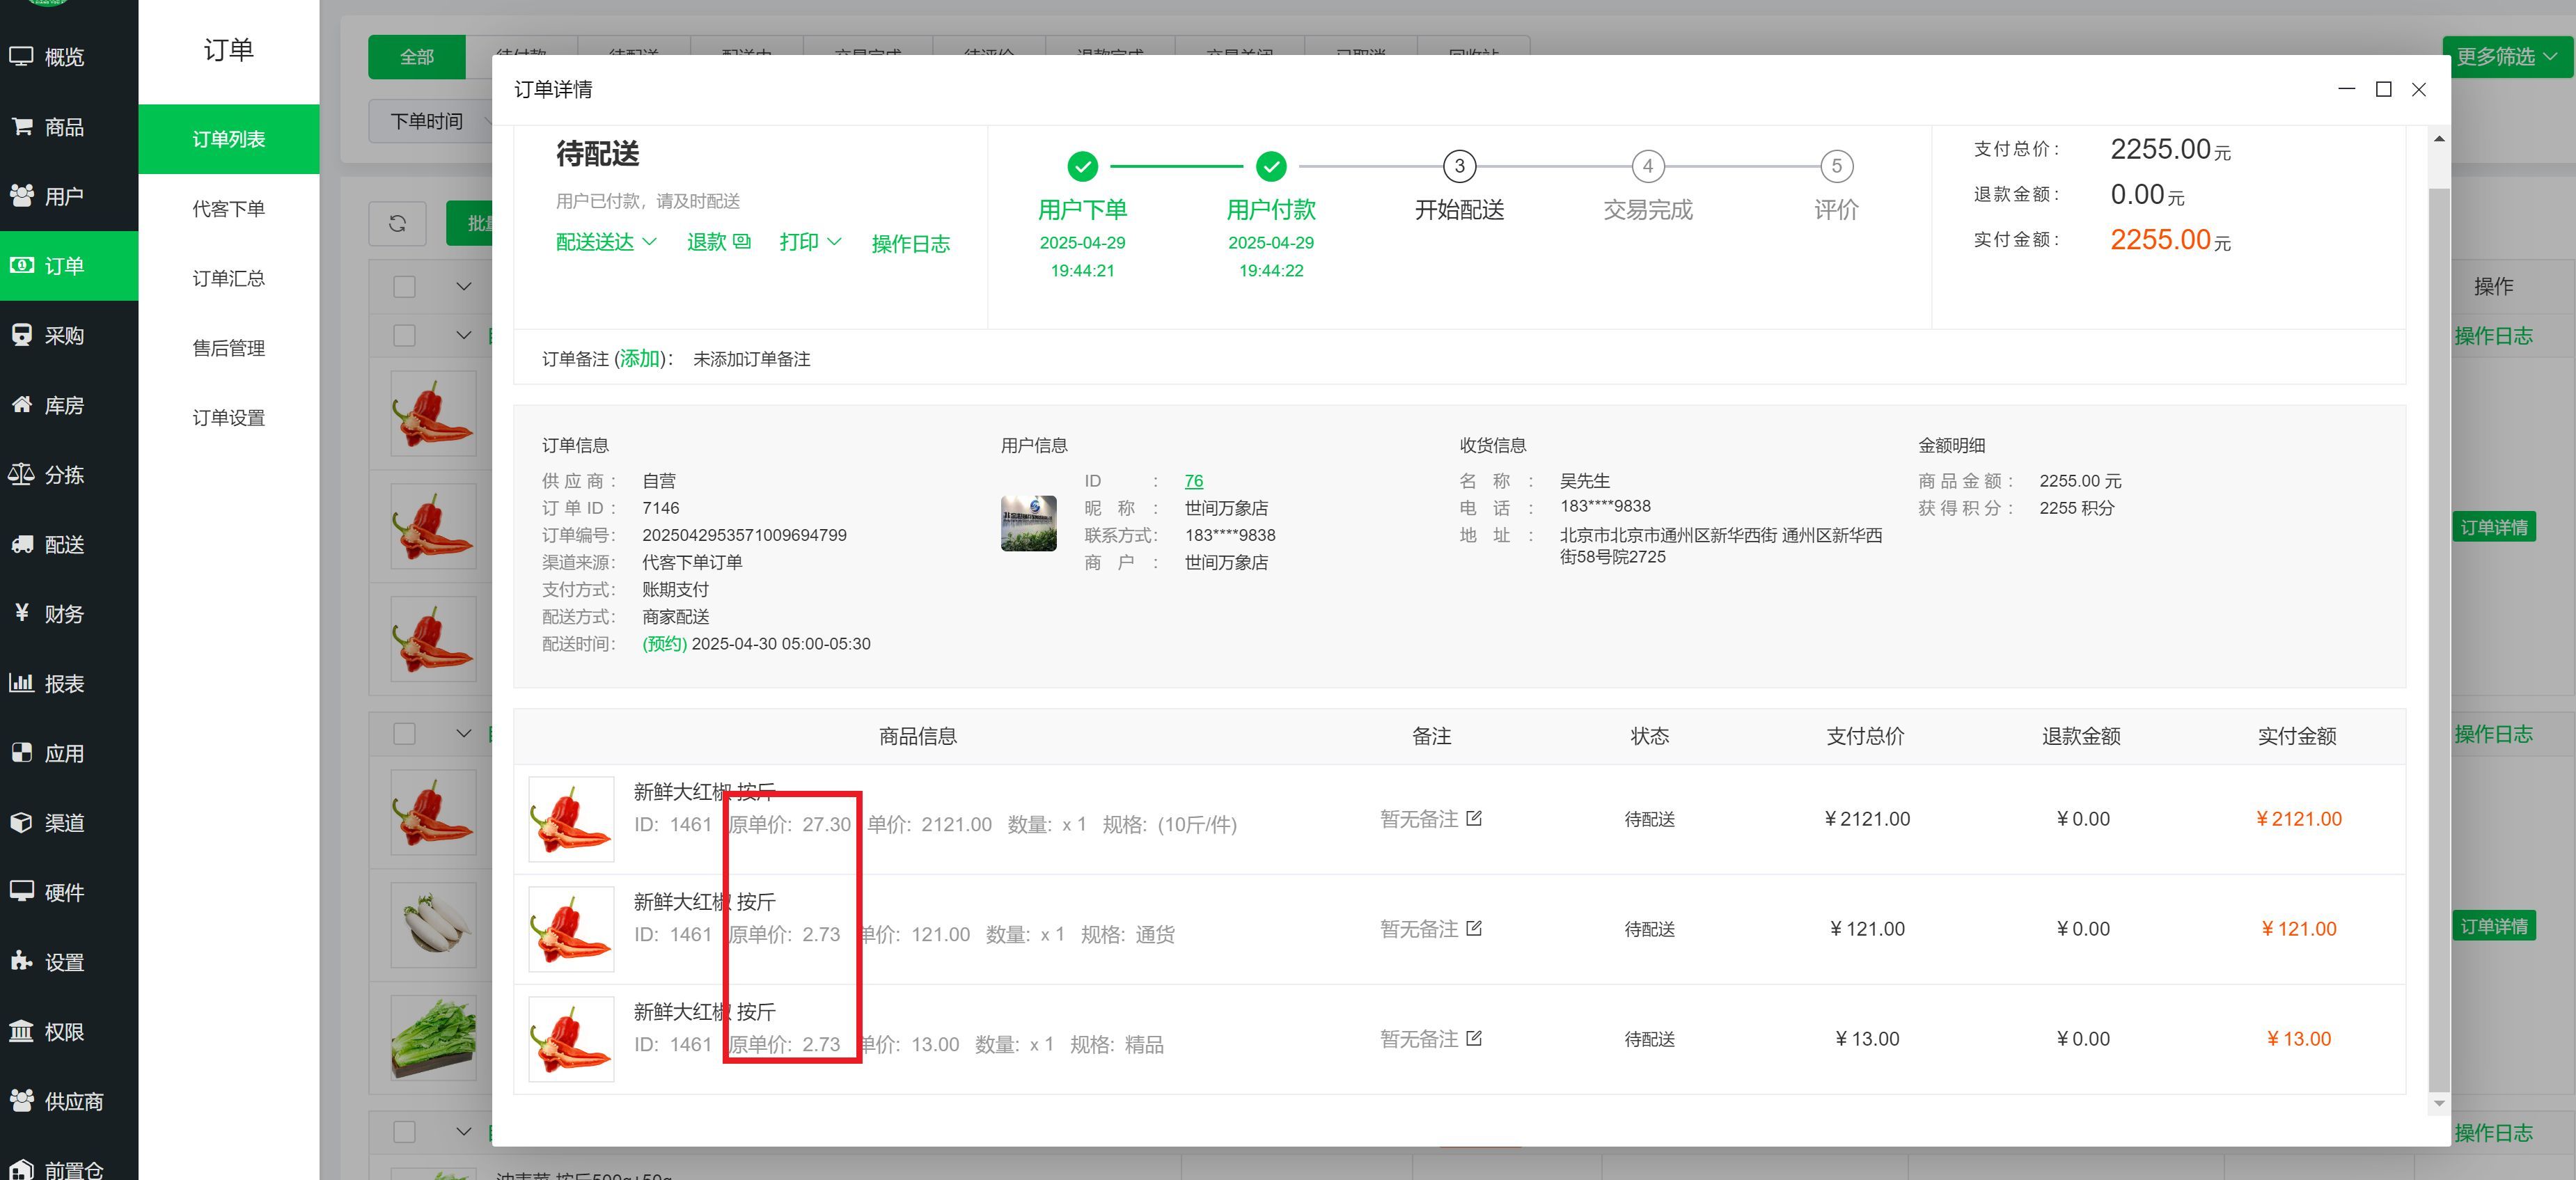Click the 配送 truck icon in sidebar
Image resolution: width=2576 pixels, height=1180 pixels.
tap(21, 545)
